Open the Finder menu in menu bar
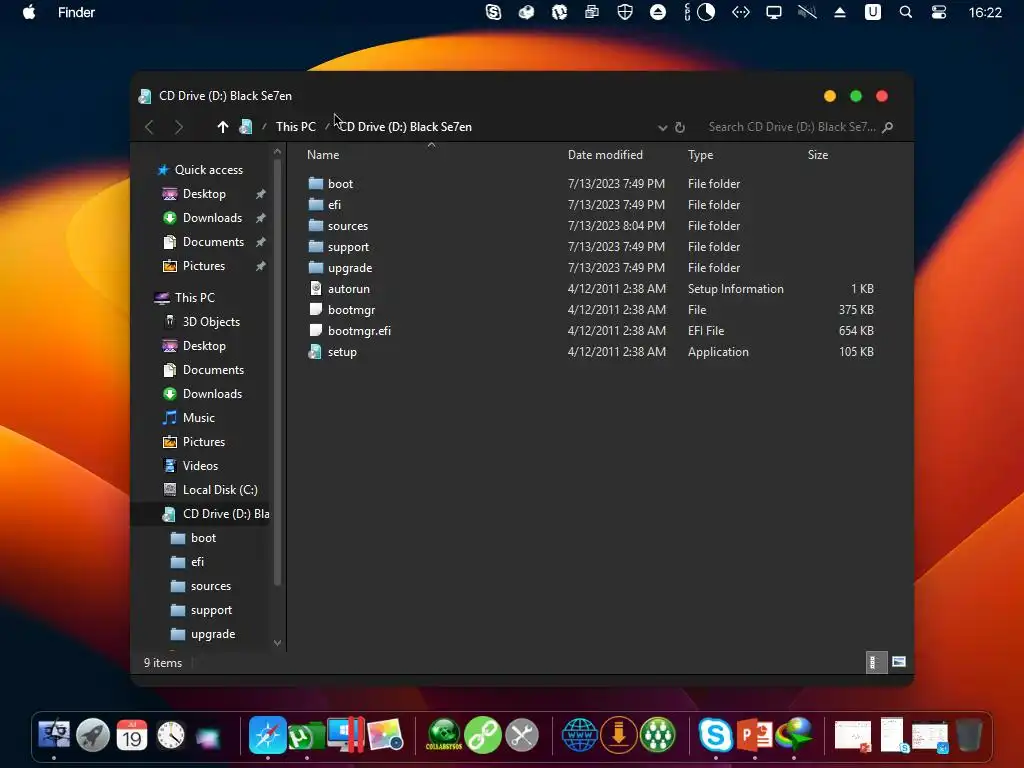1024x768 pixels. pos(76,12)
